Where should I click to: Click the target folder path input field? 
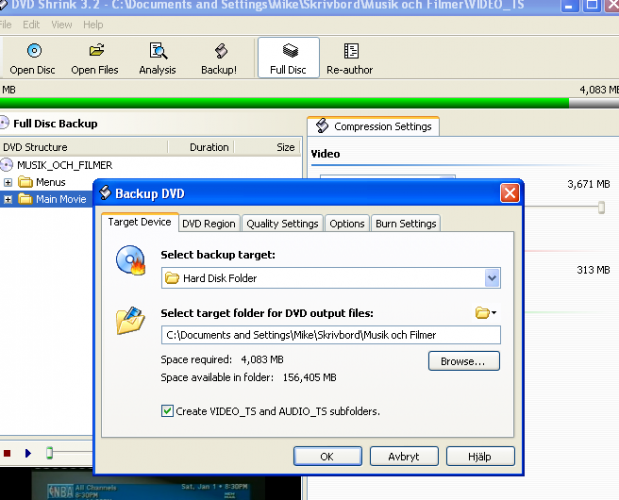(x=330, y=335)
